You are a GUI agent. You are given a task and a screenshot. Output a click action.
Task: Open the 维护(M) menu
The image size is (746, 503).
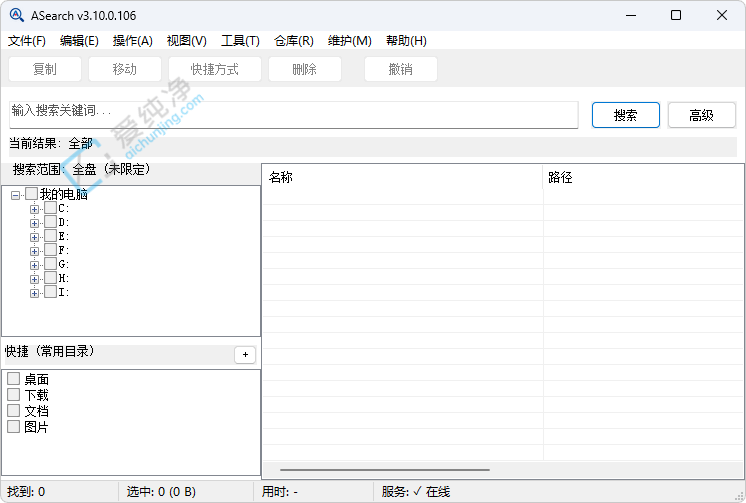click(350, 41)
